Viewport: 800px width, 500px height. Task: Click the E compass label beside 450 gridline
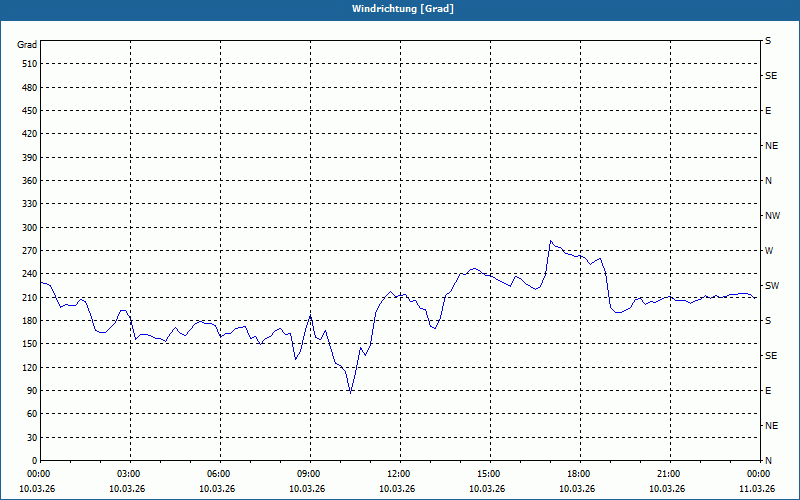pos(768,111)
